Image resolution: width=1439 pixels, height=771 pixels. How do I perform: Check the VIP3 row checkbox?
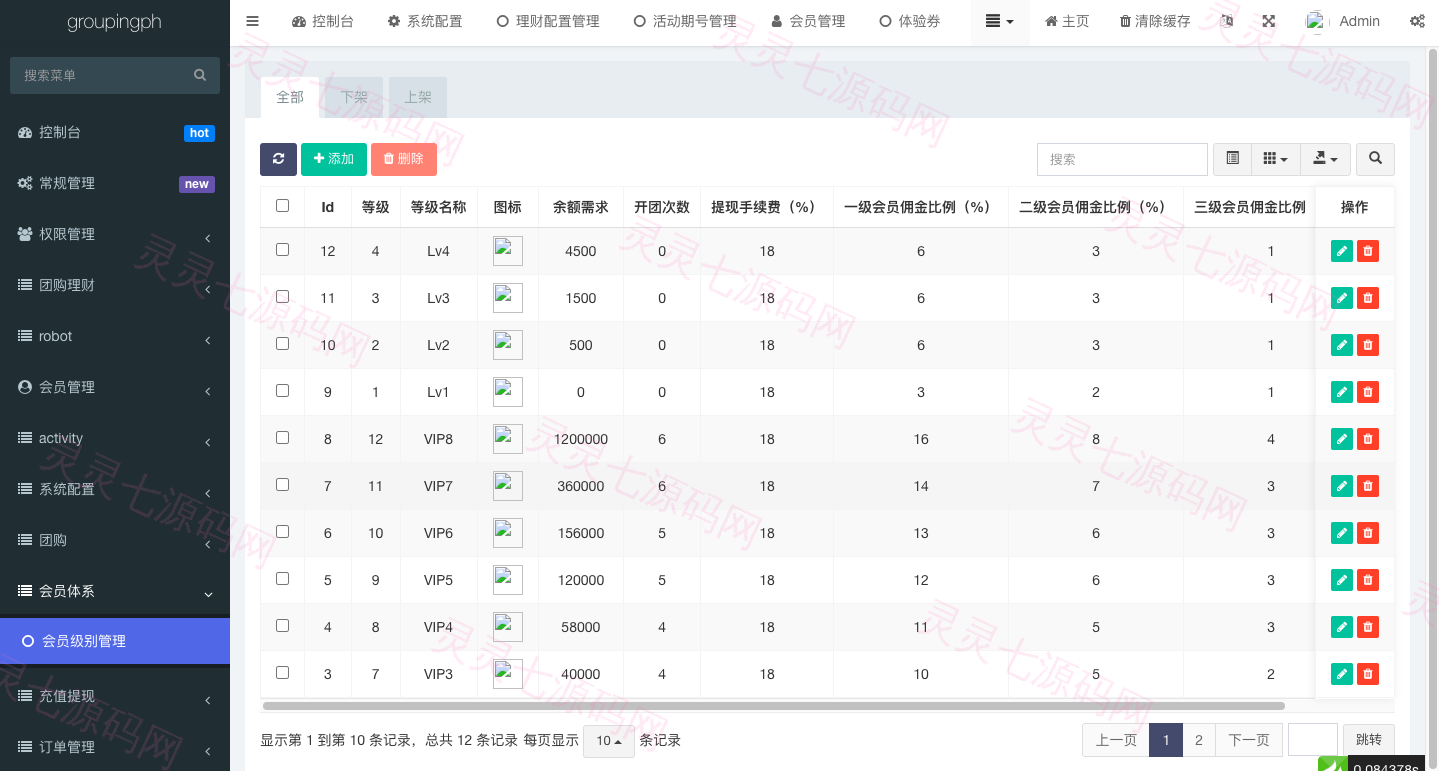(282, 673)
